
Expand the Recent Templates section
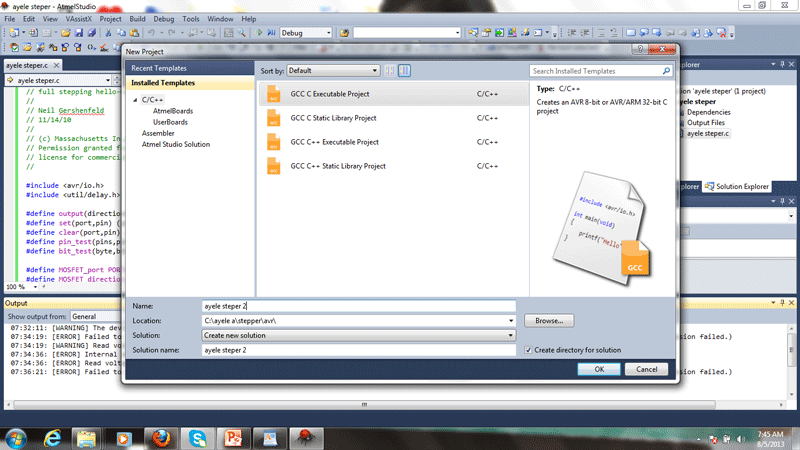point(189,68)
